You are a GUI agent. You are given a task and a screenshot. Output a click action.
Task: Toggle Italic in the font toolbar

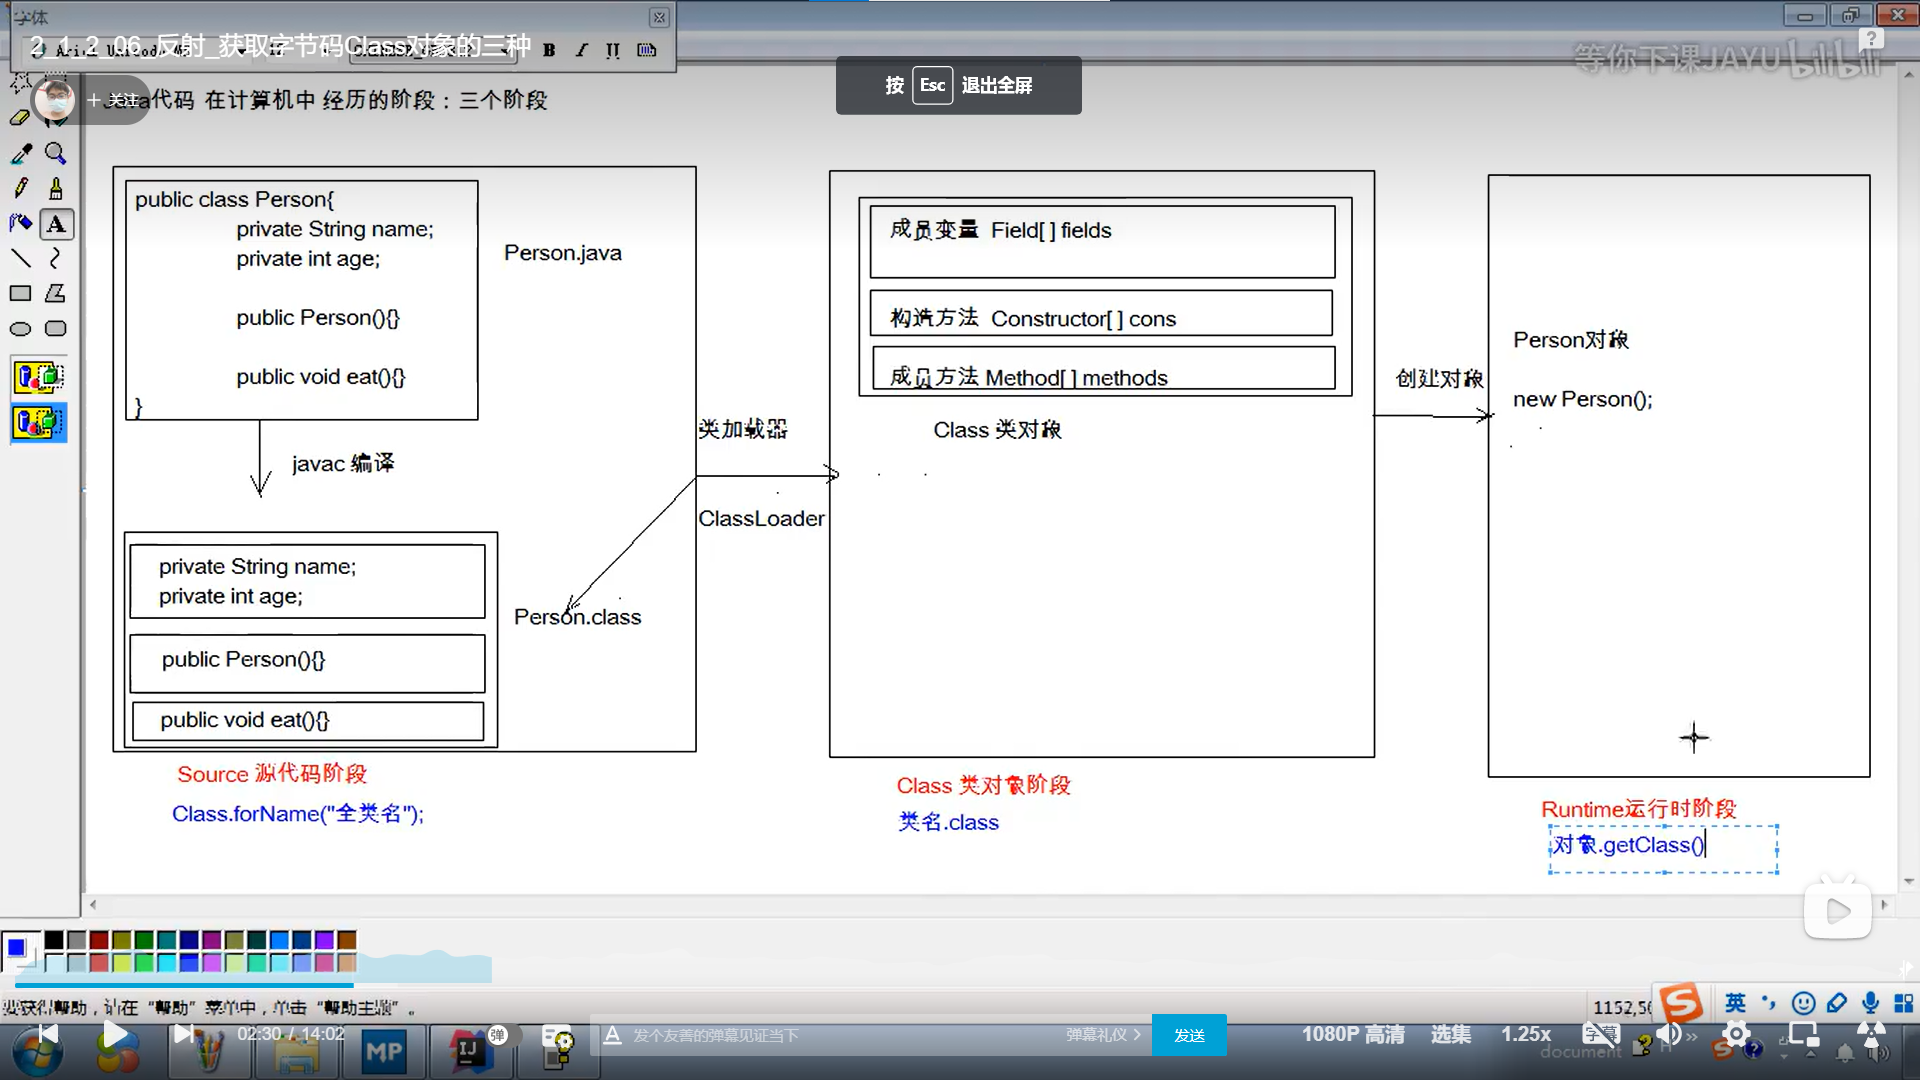(x=581, y=50)
